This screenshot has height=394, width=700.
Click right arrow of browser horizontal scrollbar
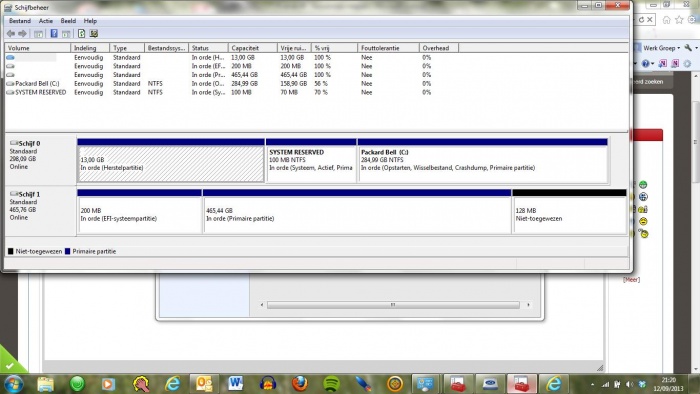point(529,305)
